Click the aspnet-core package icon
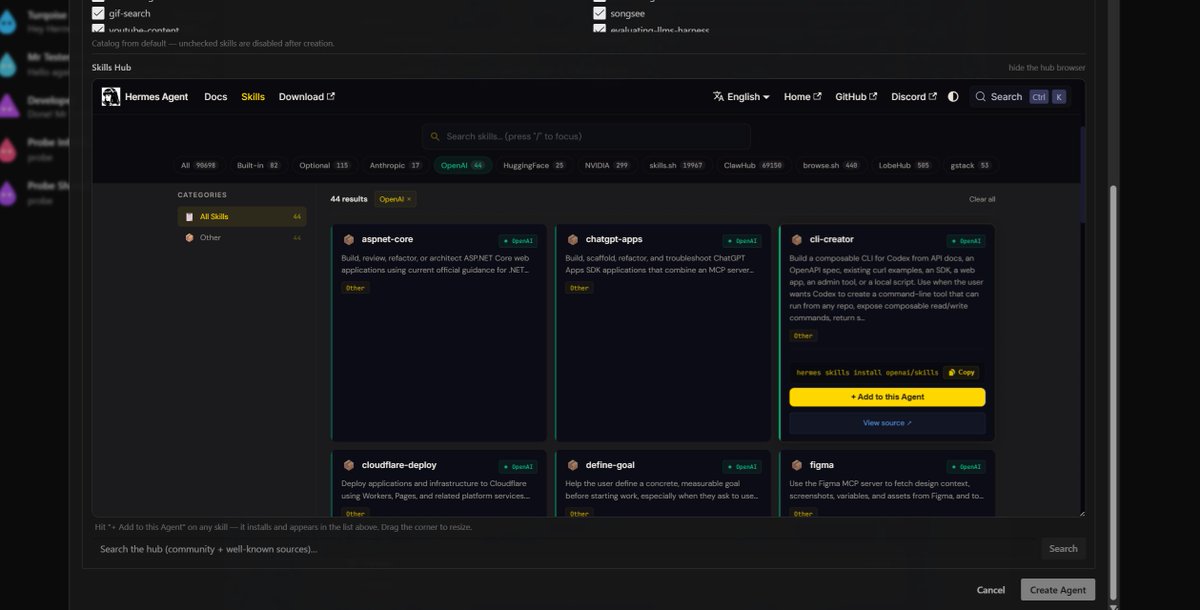This screenshot has height=610, width=1200. 348,240
